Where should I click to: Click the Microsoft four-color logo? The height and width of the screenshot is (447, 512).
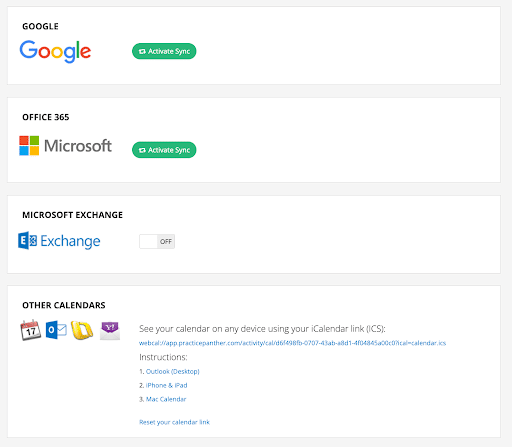29,146
